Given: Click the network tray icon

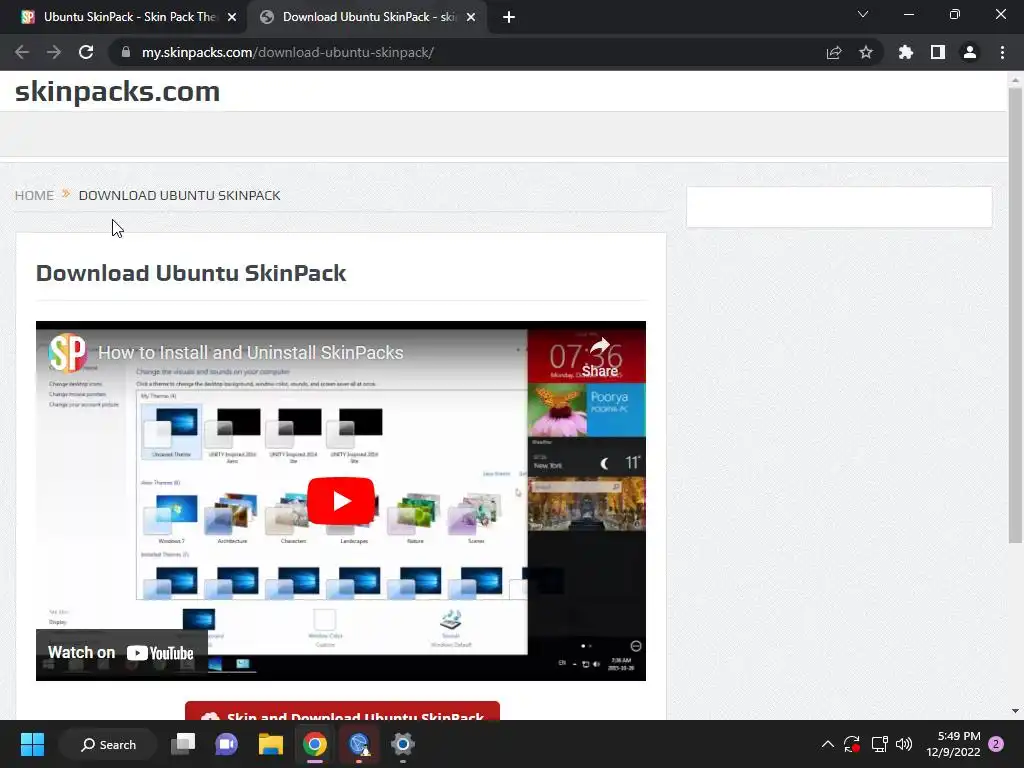Looking at the screenshot, I should coord(879,744).
